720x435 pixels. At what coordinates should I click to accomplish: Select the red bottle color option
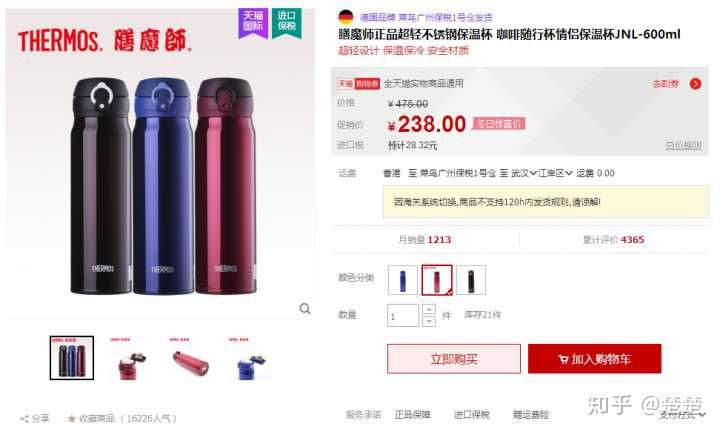click(437, 280)
